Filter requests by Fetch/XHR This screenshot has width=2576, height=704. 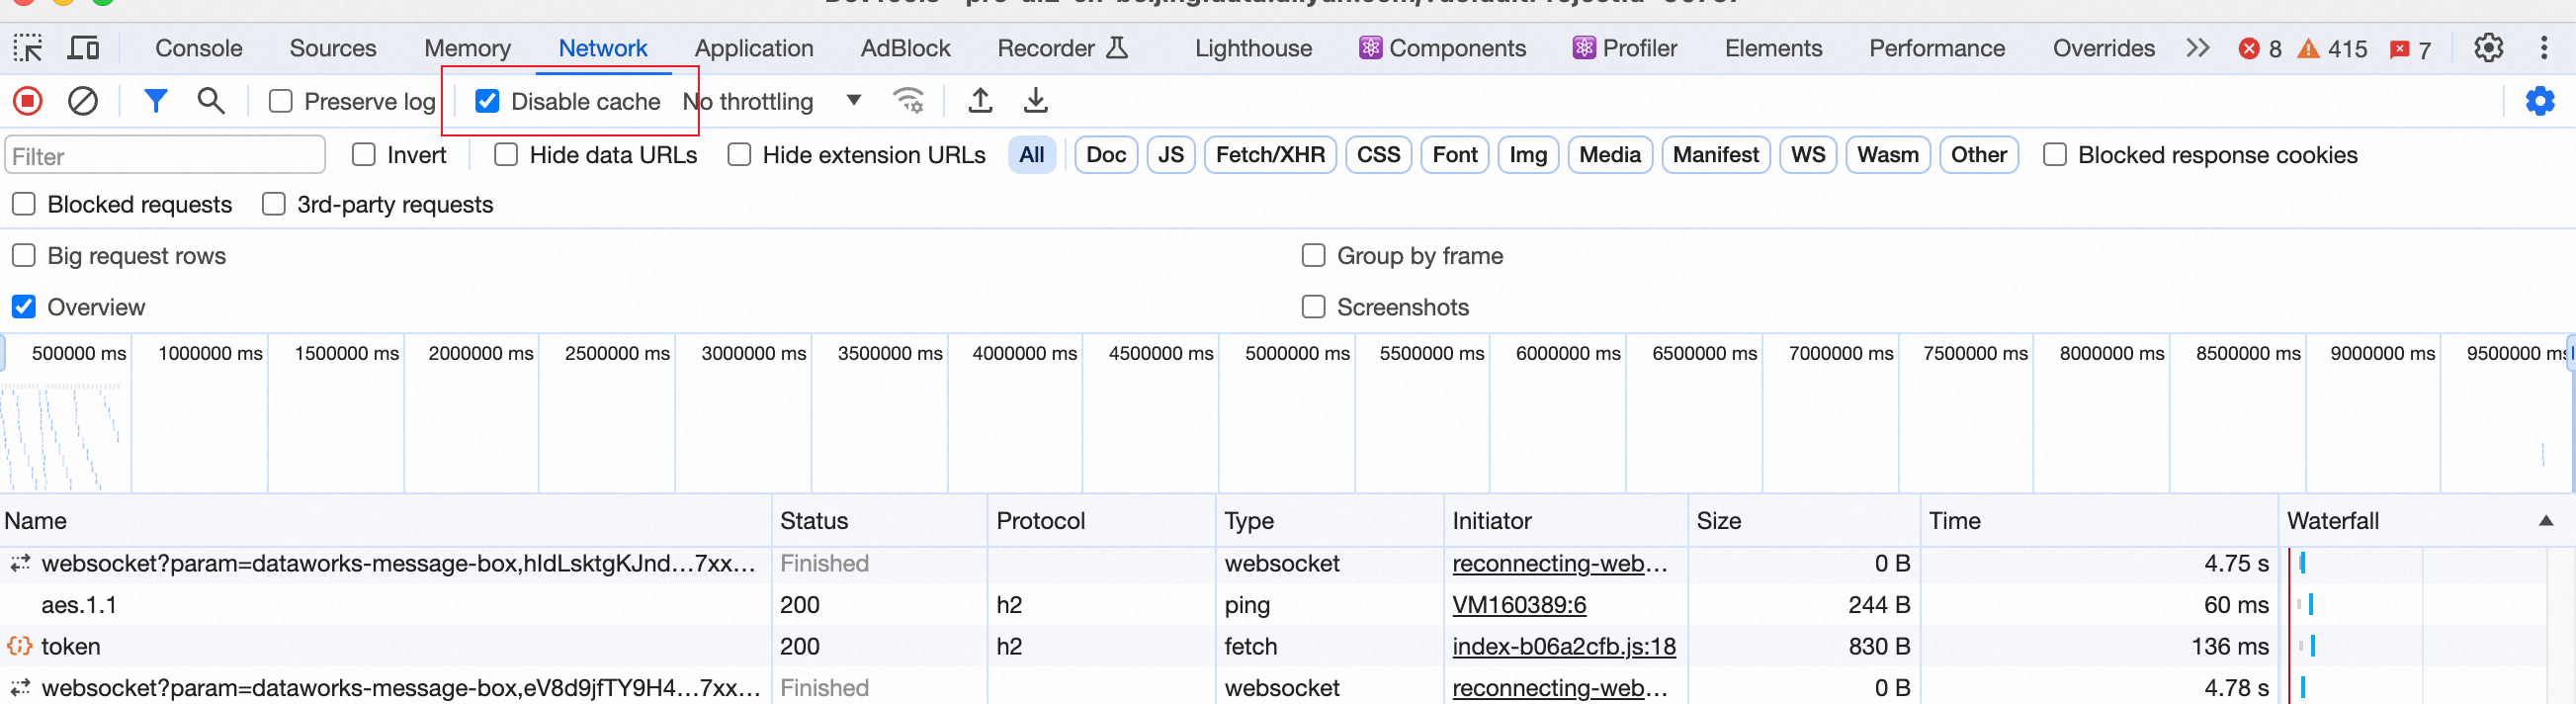tap(1269, 155)
